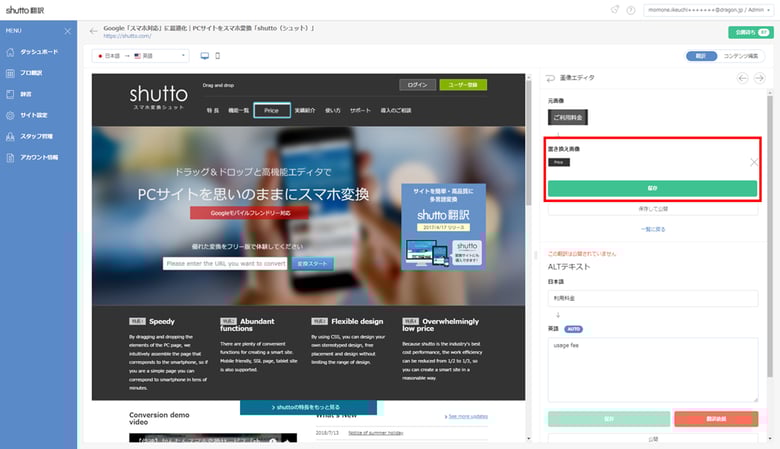Switch to the desktop preview monitor icon
Screen dimensions: 780x449
[x=204, y=56]
